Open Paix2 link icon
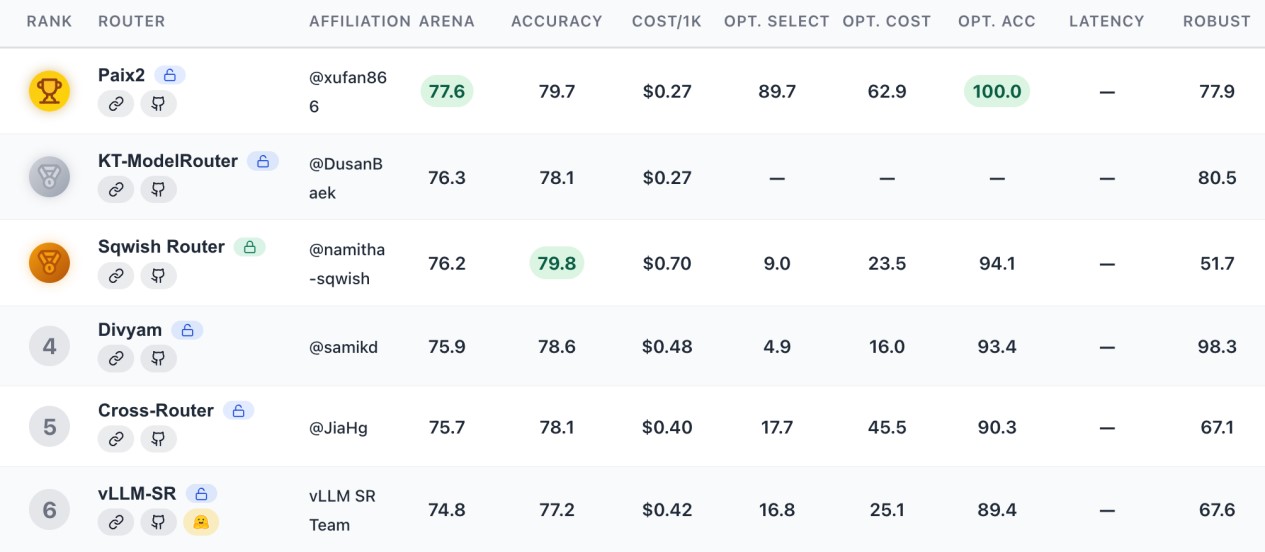 [116, 103]
